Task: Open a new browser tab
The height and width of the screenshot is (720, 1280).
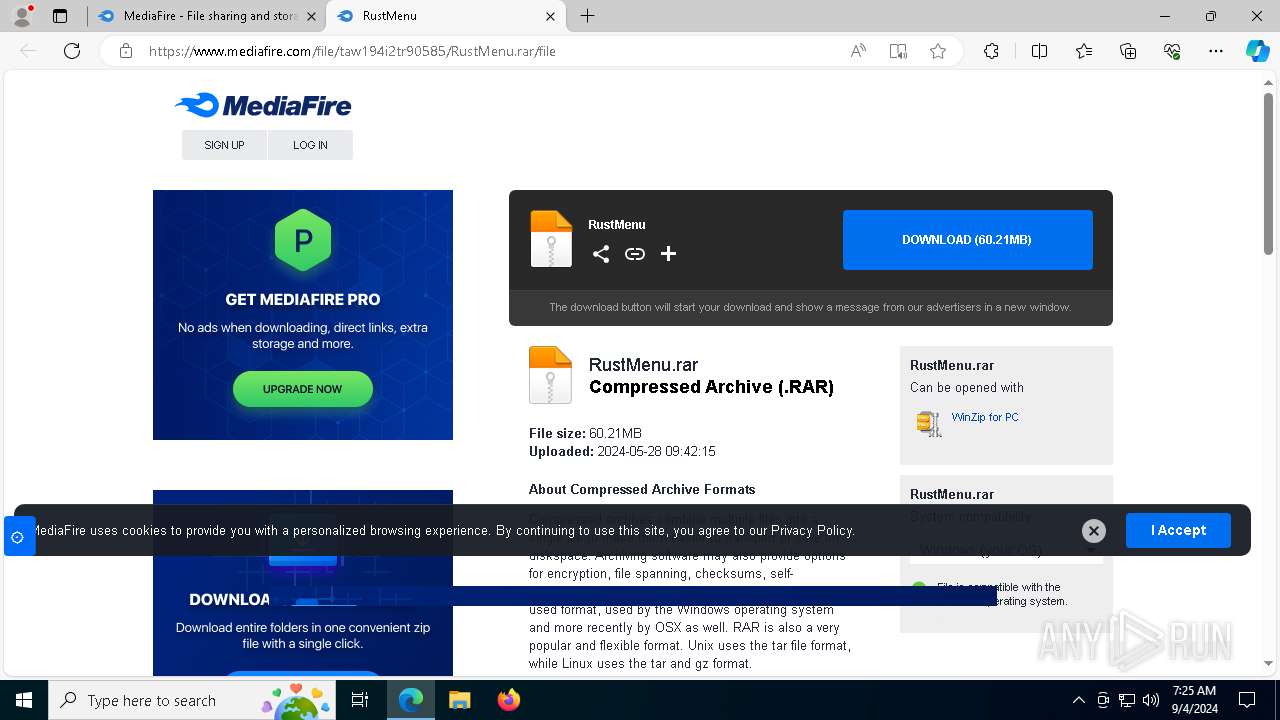Action: click(x=587, y=16)
